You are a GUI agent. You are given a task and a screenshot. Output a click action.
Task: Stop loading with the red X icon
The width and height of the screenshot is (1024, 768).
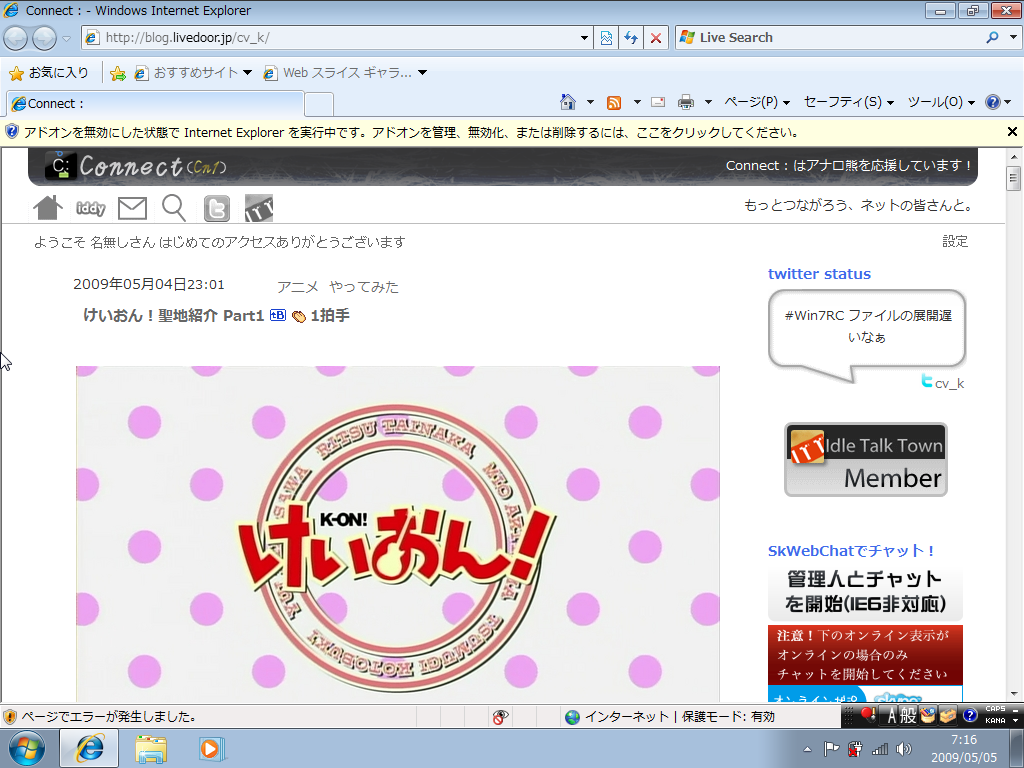click(x=656, y=38)
